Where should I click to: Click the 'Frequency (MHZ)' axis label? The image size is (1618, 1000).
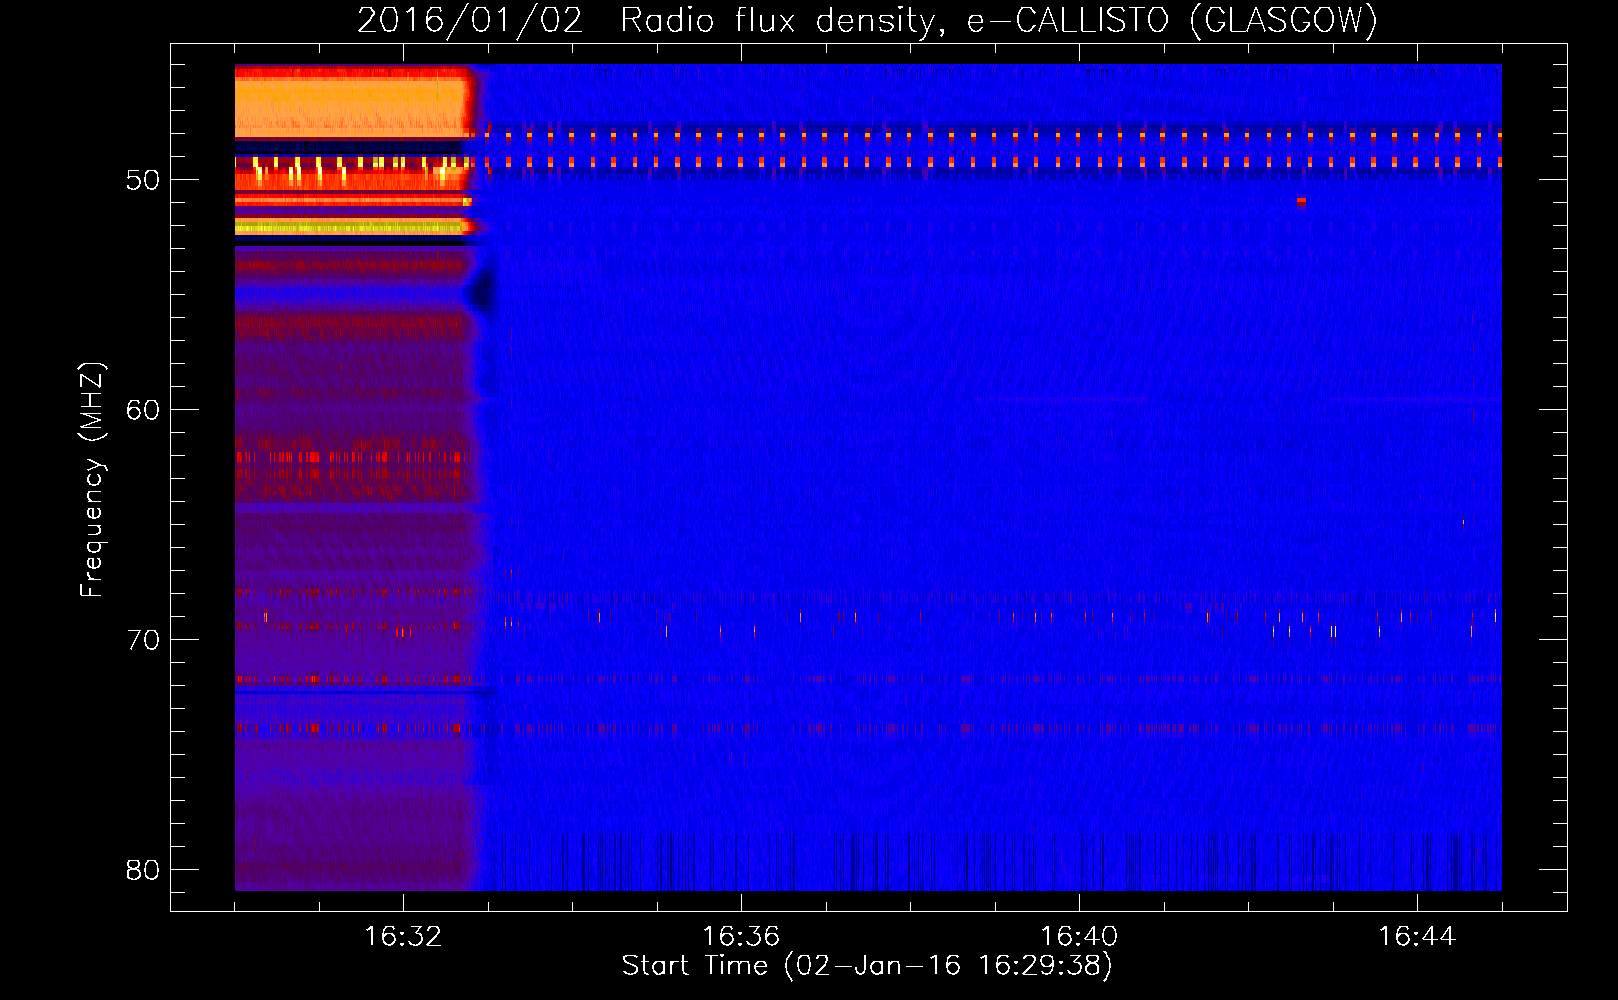92,480
